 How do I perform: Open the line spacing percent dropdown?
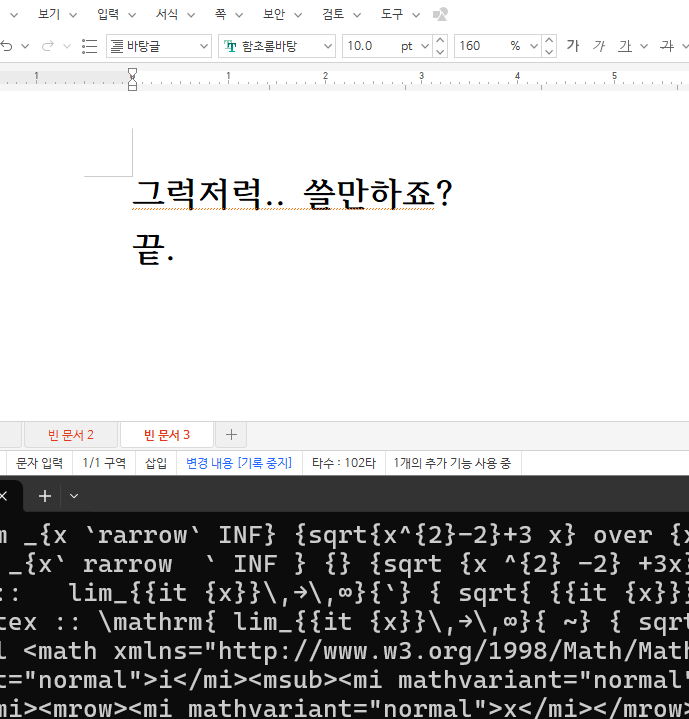coord(534,46)
